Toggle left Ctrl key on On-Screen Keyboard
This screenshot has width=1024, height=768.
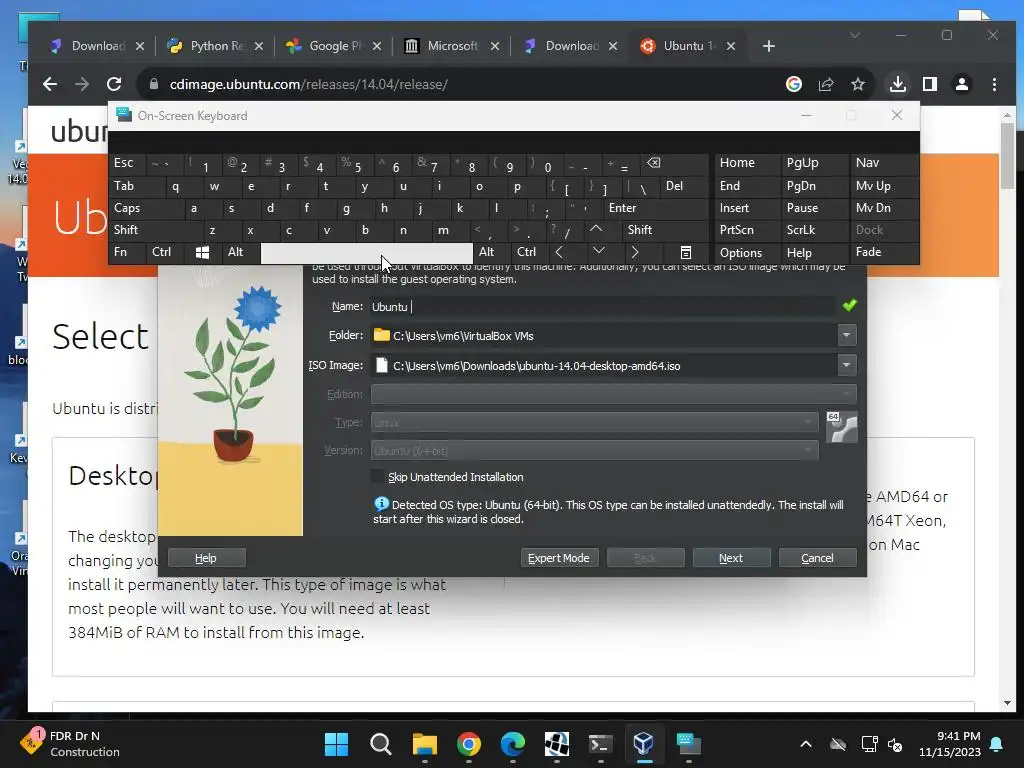click(x=166, y=252)
